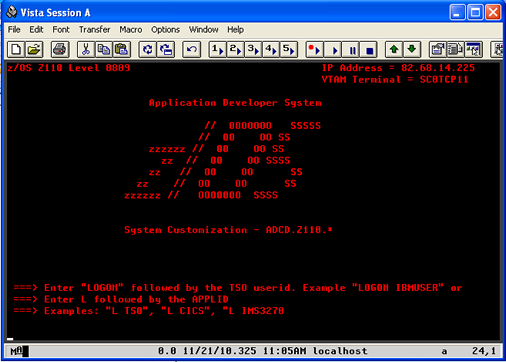Viewport: 506px width, 362px height.
Task: Click the "0.0" value in the status bar
Action: click(x=167, y=351)
